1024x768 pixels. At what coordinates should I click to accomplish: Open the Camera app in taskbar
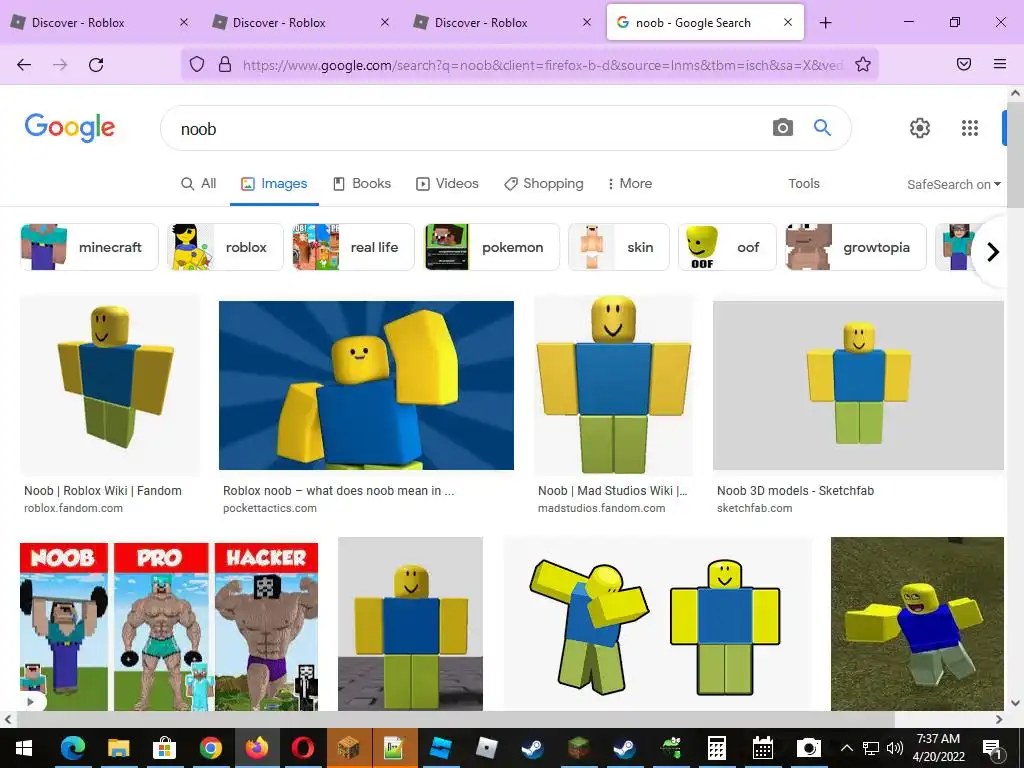(x=808, y=748)
